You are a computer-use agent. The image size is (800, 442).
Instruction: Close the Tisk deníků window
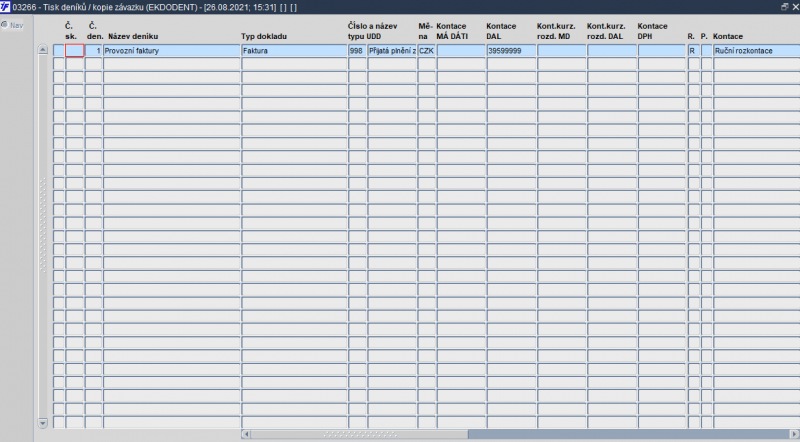pos(794,7)
